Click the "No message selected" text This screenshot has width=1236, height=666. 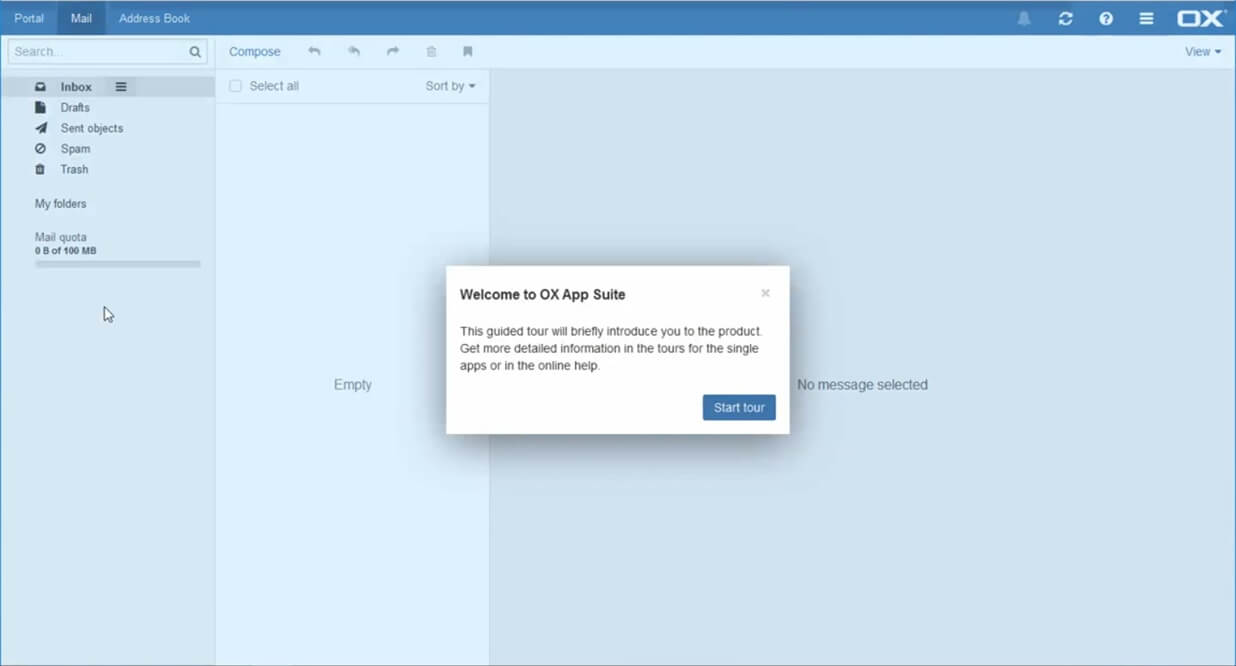(x=862, y=384)
